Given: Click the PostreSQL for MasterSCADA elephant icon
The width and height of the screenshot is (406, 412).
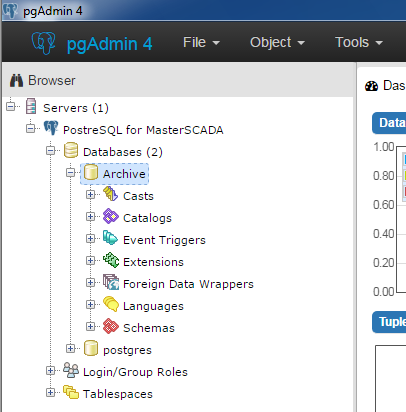Looking at the screenshot, I should click(x=51, y=128).
